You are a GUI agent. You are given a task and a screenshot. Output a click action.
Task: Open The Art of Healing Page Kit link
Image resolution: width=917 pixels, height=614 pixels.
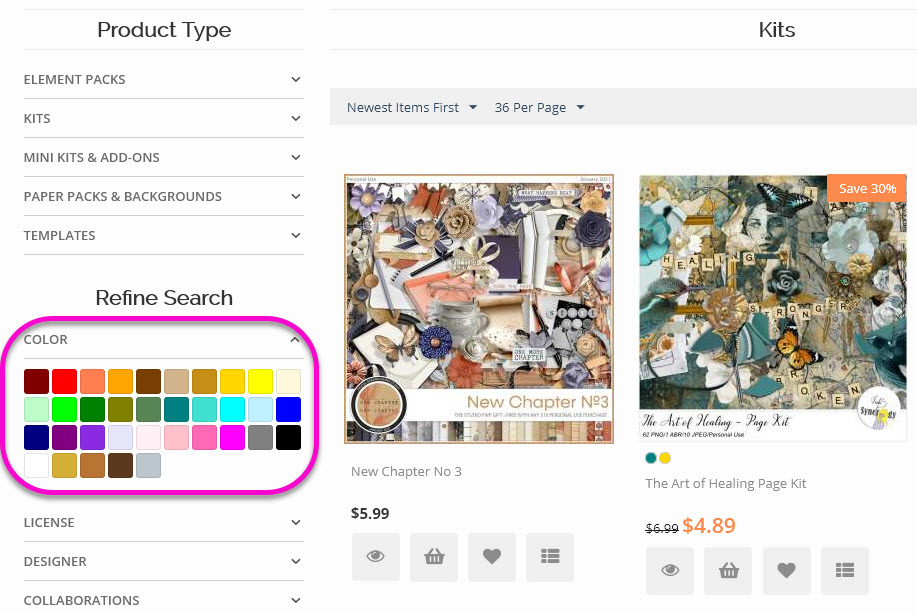(x=725, y=483)
